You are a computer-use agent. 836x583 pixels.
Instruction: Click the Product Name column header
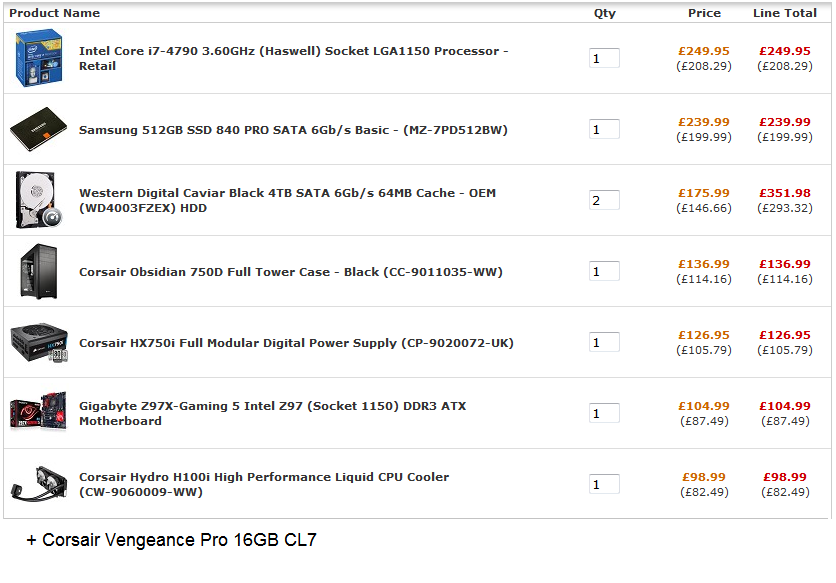[55, 13]
